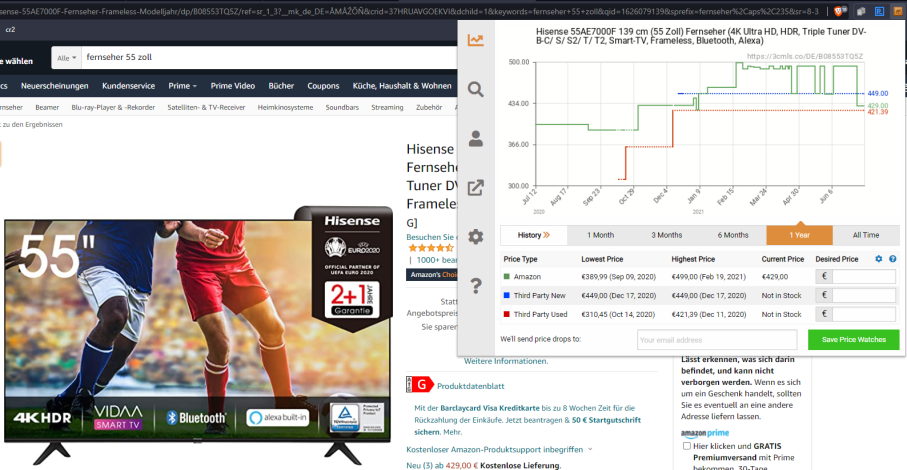Viewport: 907px width, 470px height.
Task: Click the Brave shield icon in address bar
Action: click(x=838, y=11)
